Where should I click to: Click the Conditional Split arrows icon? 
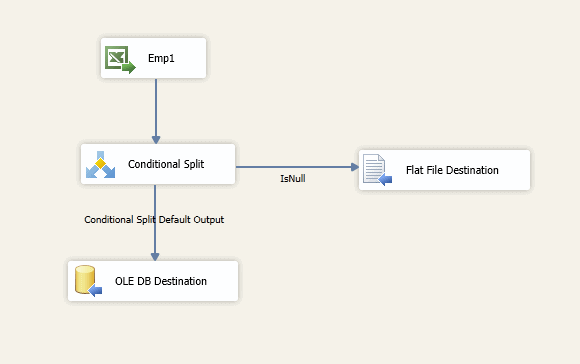point(101,165)
